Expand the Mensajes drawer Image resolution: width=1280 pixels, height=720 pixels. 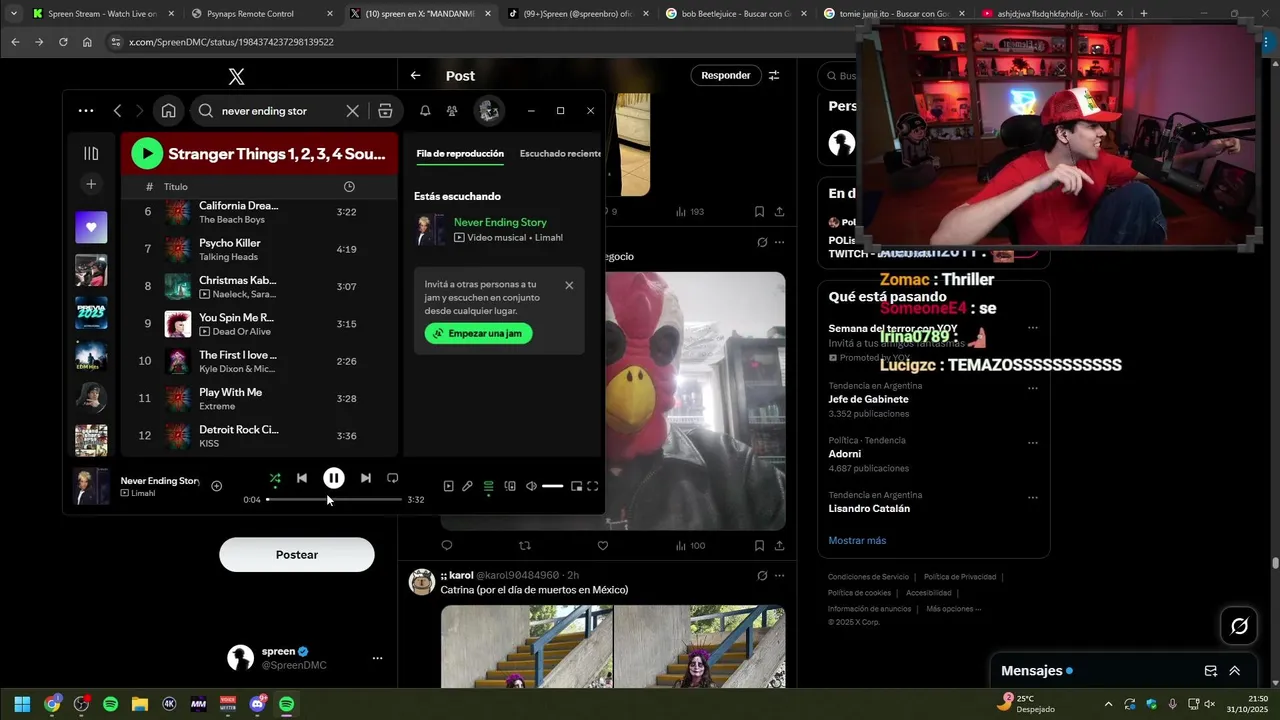pos(1234,671)
